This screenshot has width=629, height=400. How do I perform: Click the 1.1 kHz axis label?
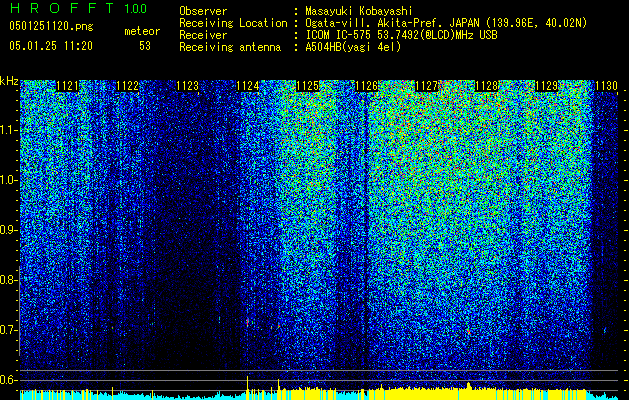[x=9, y=130]
